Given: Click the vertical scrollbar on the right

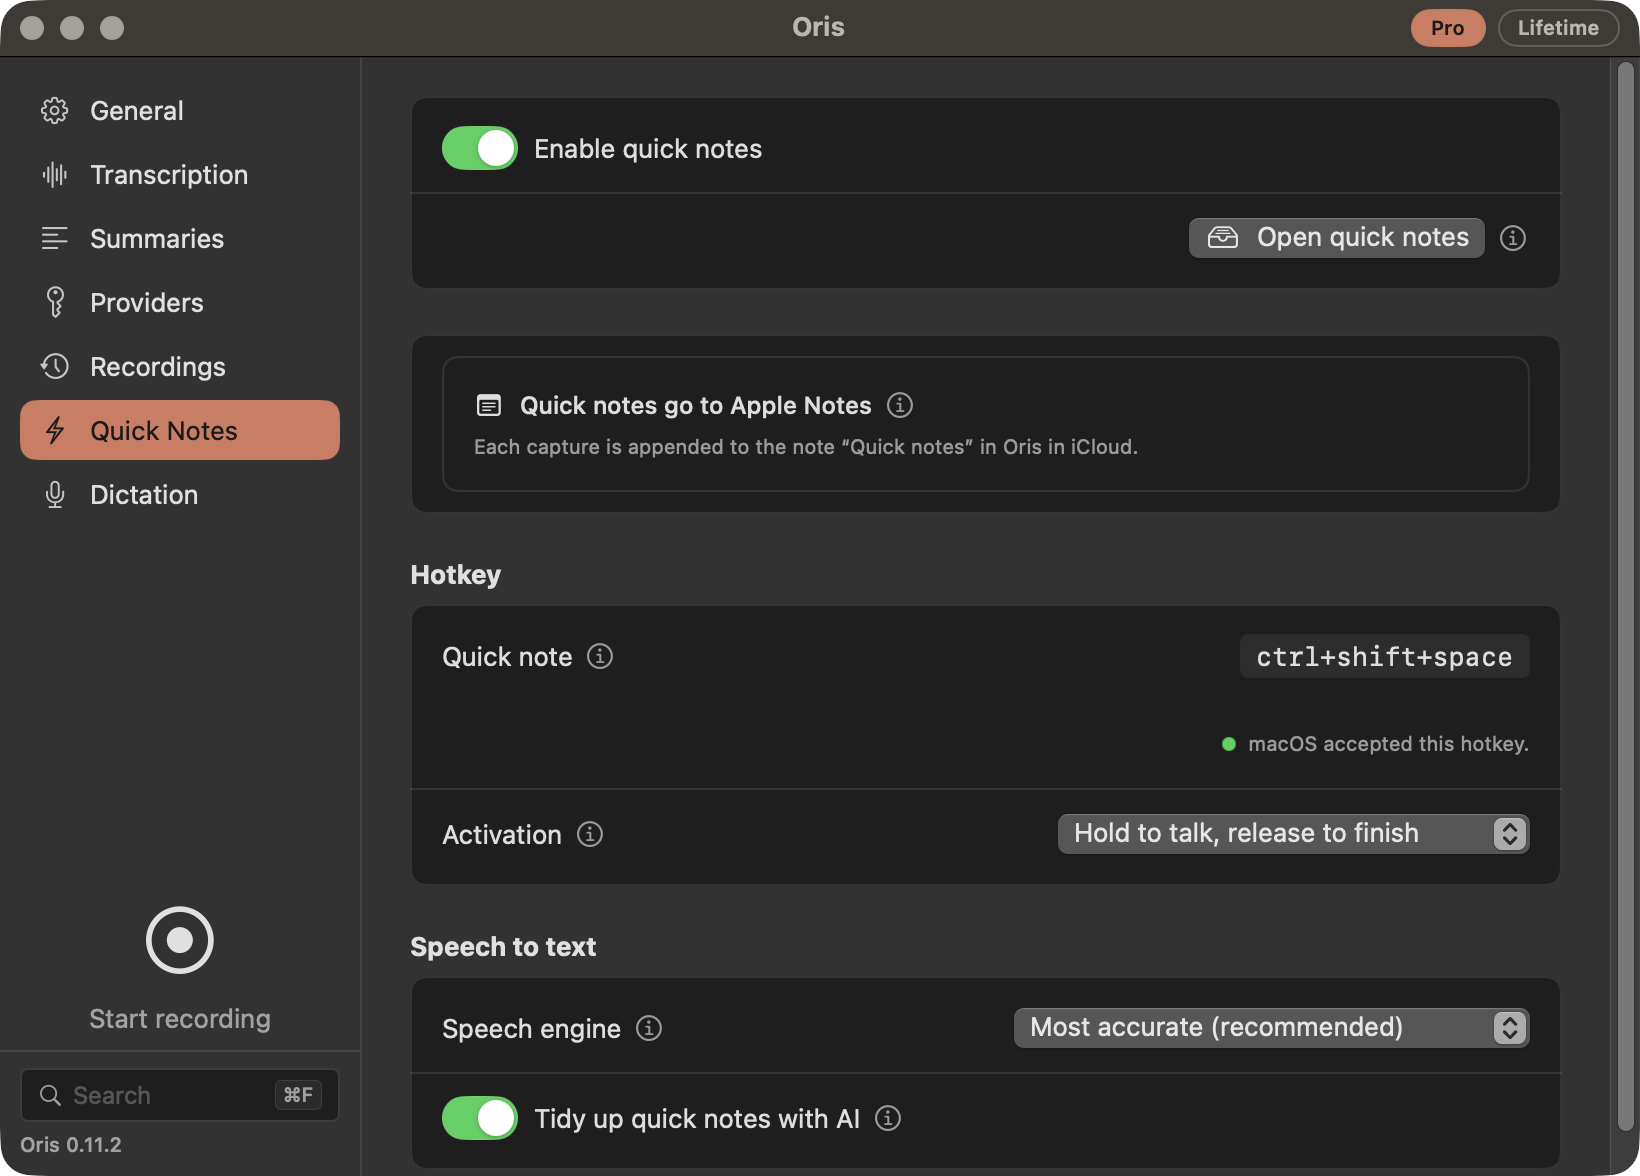Looking at the screenshot, I should point(1626,595).
